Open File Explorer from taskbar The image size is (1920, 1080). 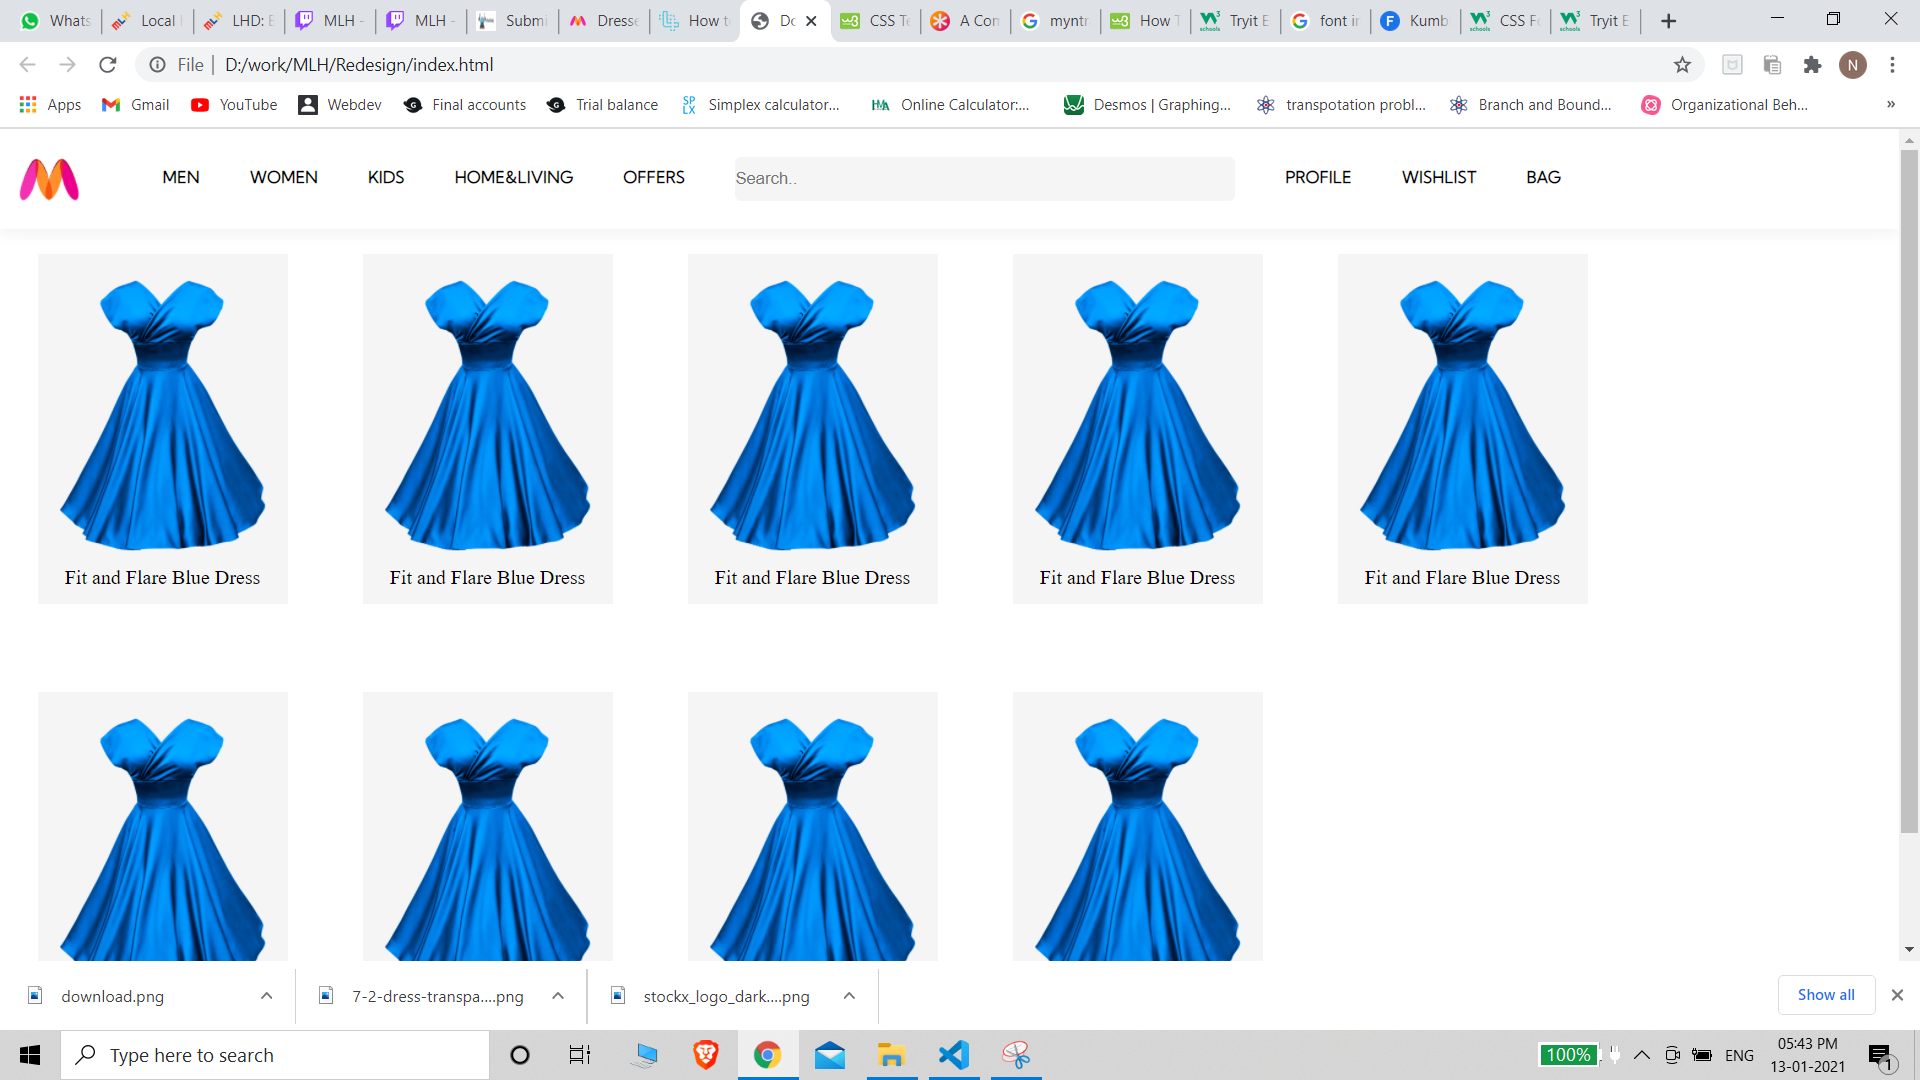(891, 1055)
